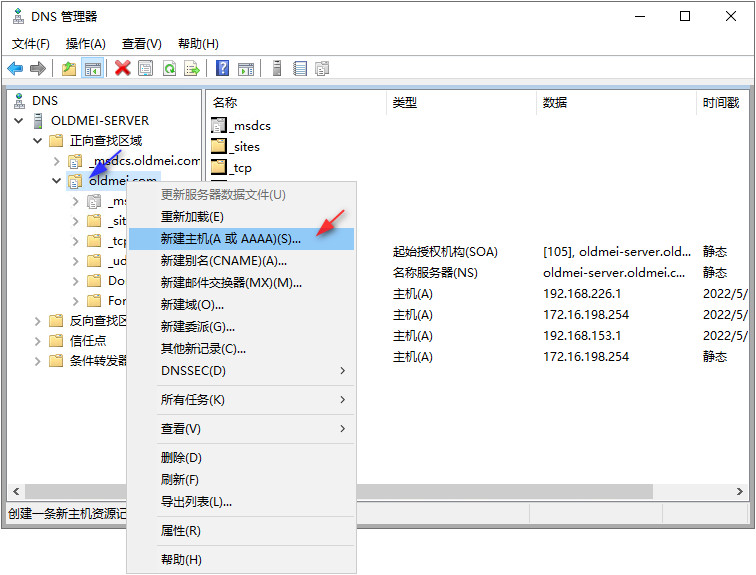The height and width of the screenshot is (575, 756).
Task: Open the 查看(V) menu bar item
Action: click(x=141, y=44)
